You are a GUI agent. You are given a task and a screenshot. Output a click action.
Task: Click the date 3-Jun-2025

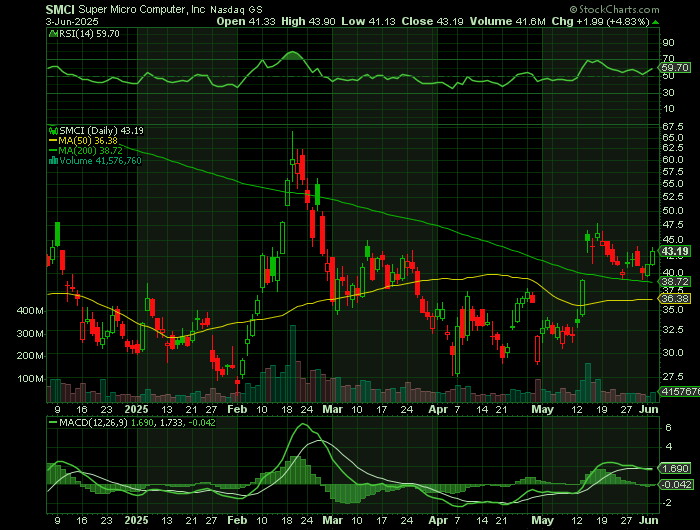tap(72, 21)
